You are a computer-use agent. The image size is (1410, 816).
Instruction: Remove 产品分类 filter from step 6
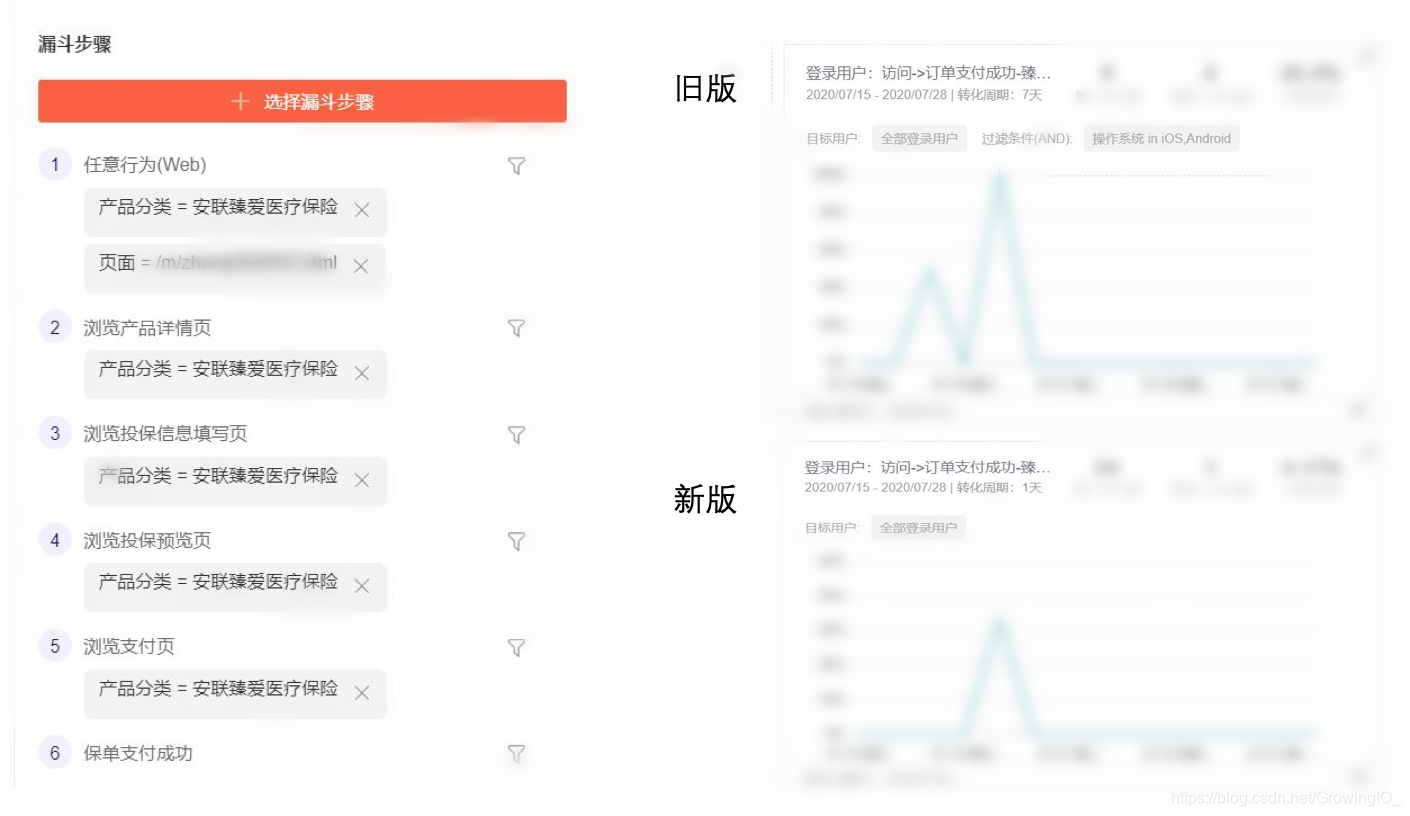coord(362,800)
